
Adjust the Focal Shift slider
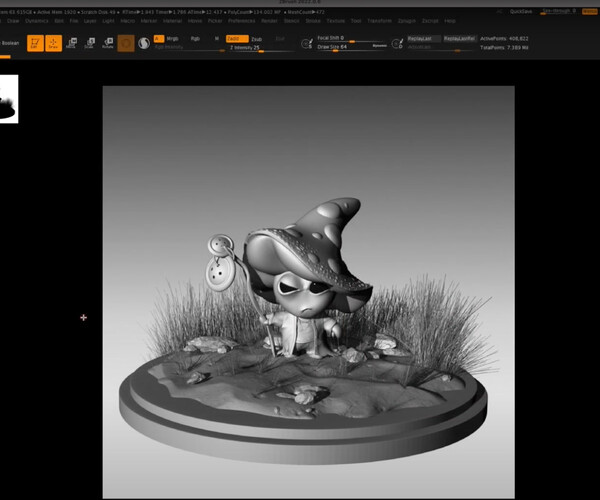pos(350,39)
